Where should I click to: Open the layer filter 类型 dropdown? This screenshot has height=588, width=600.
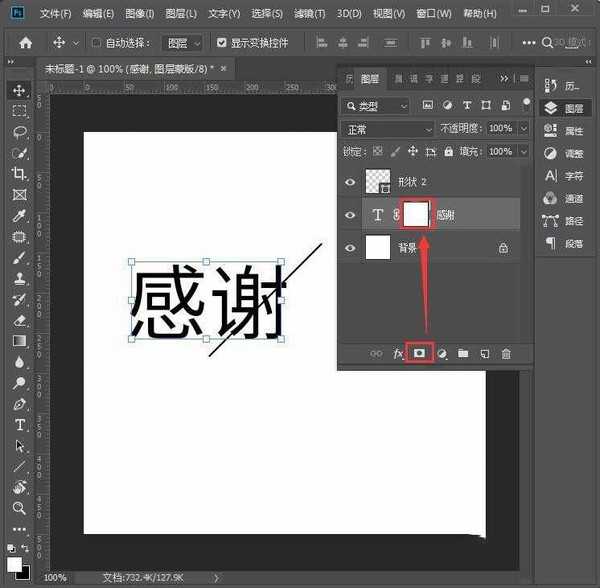[376, 106]
